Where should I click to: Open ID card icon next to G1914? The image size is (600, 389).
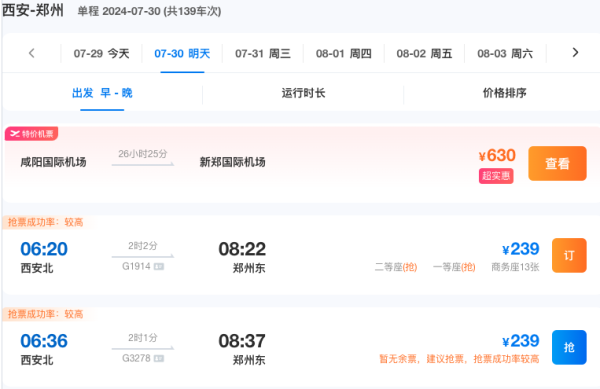[159, 267]
